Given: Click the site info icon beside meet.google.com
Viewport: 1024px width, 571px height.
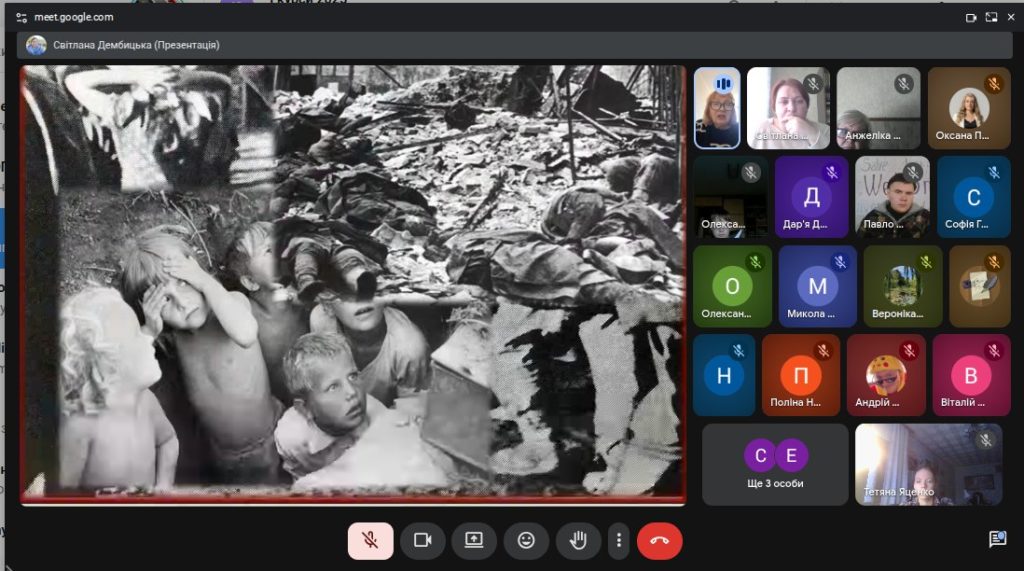Looking at the screenshot, I should (x=21, y=17).
